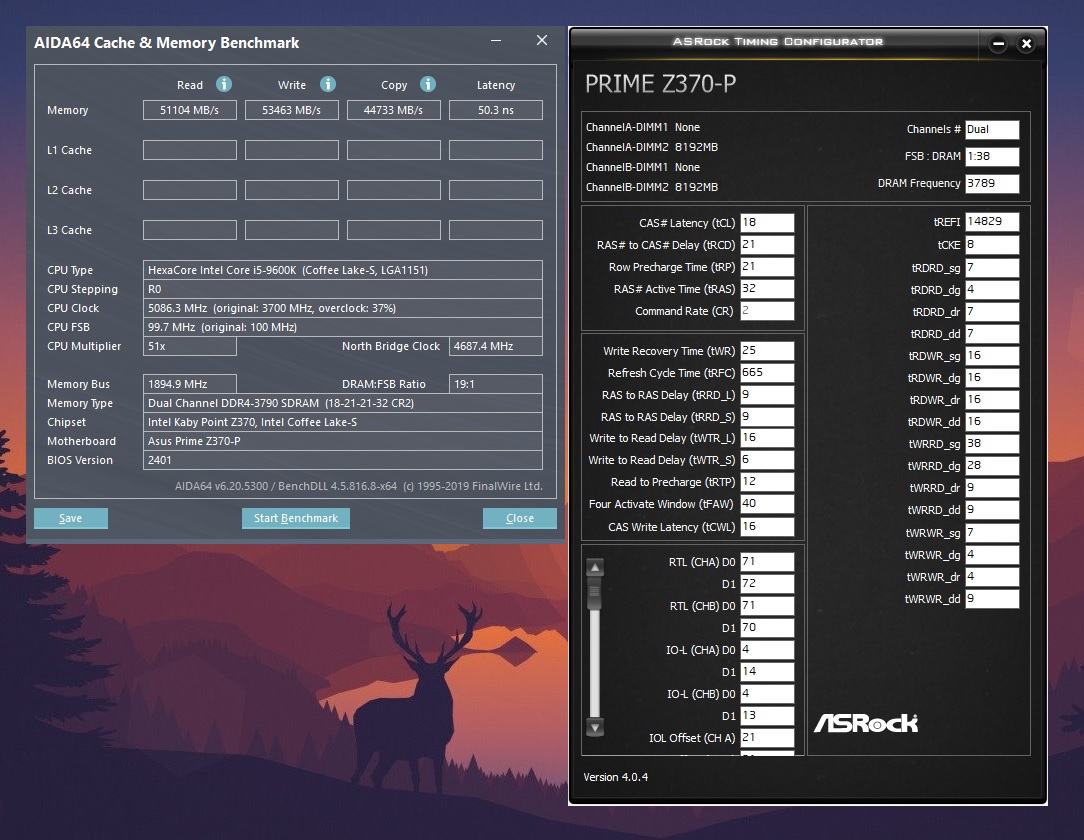Click the Motherboard Asus Prime Z370-P field
This screenshot has width=1084, height=840.
pos(343,441)
